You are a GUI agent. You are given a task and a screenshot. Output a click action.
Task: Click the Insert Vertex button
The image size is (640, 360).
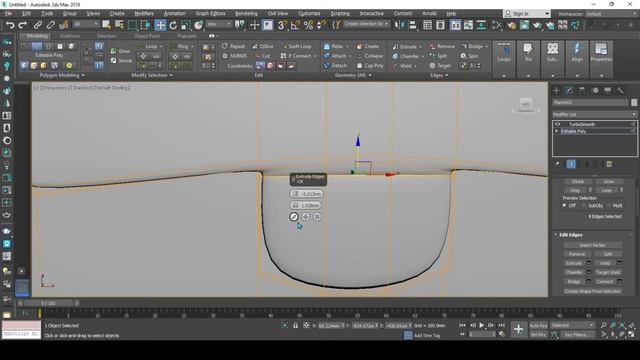pyautogui.click(x=593, y=245)
